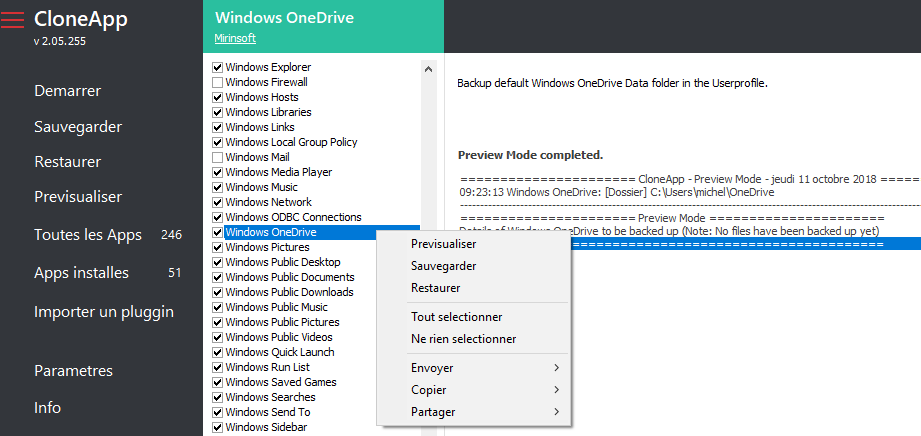Toggle the Windows Libraries checkbox
This screenshot has height=436, width=921.
[x=217, y=112]
